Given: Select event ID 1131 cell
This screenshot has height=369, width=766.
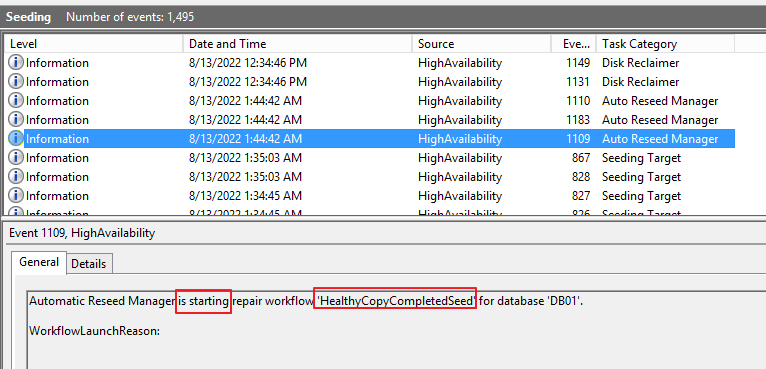Looking at the screenshot, I should (578, 82).
